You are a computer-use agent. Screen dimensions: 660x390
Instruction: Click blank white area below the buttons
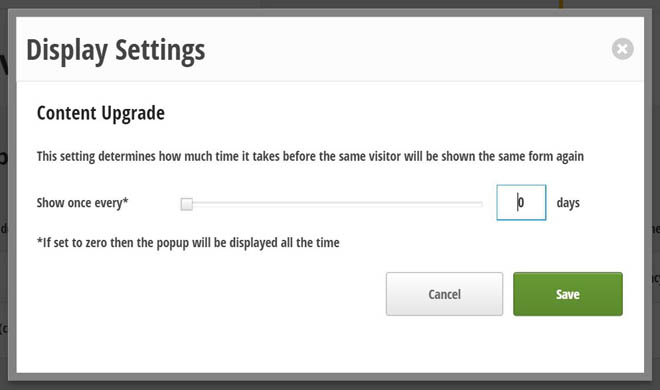330,345
